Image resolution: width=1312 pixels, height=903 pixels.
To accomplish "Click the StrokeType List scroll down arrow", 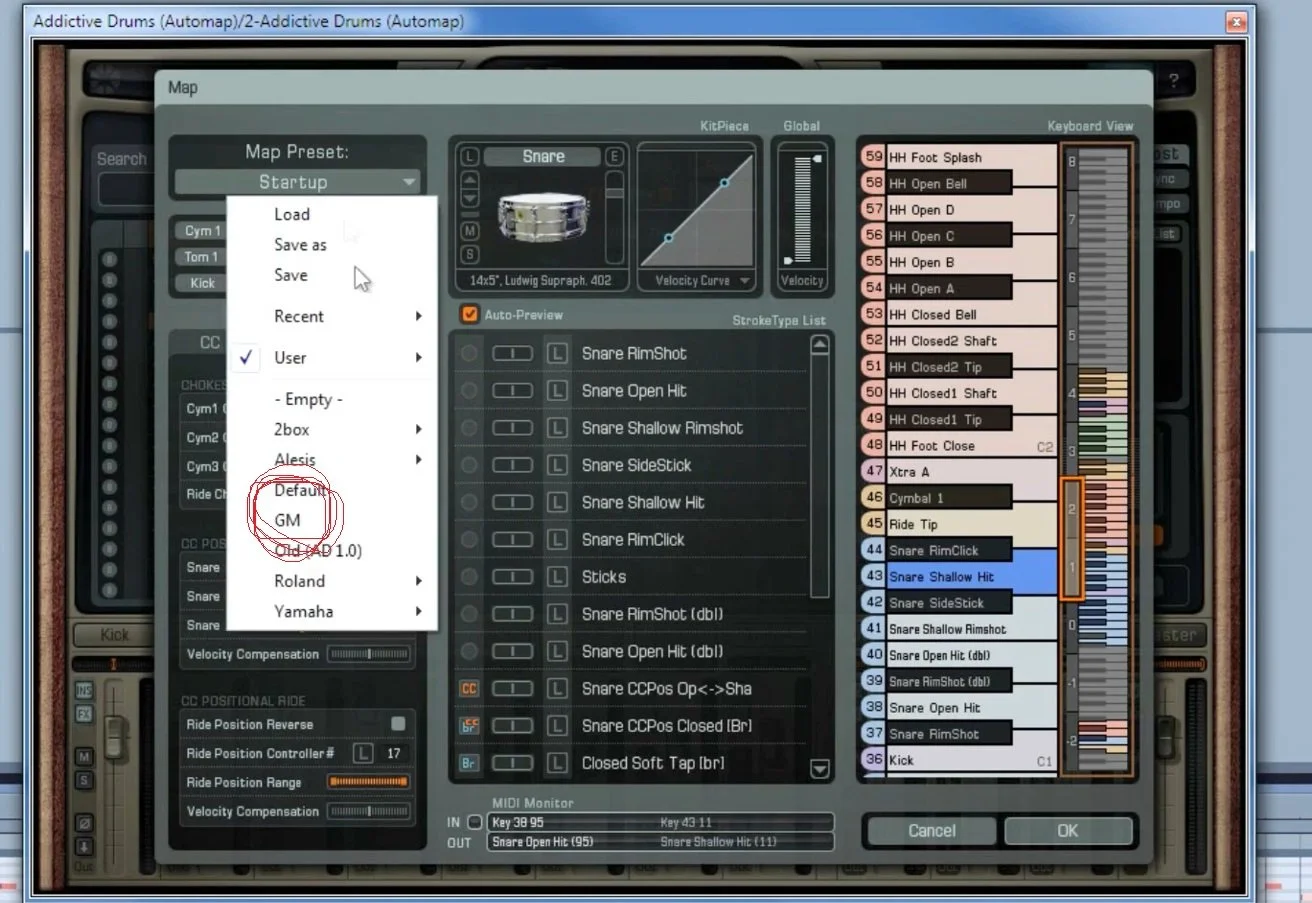I will pos(820,769).
